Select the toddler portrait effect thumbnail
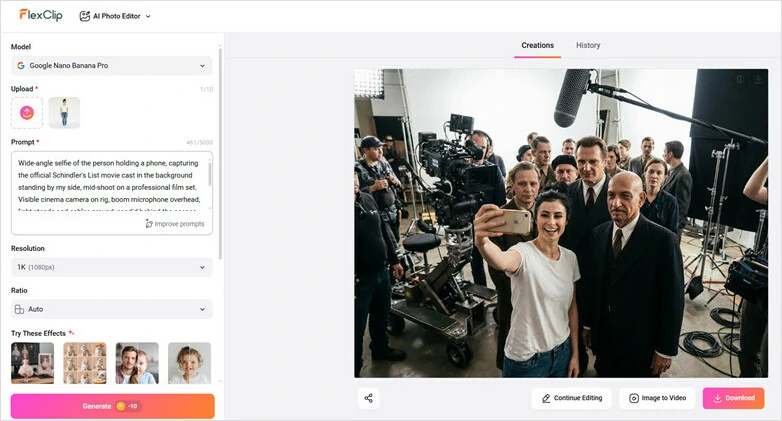782x421 pixels. coord(190,363)
